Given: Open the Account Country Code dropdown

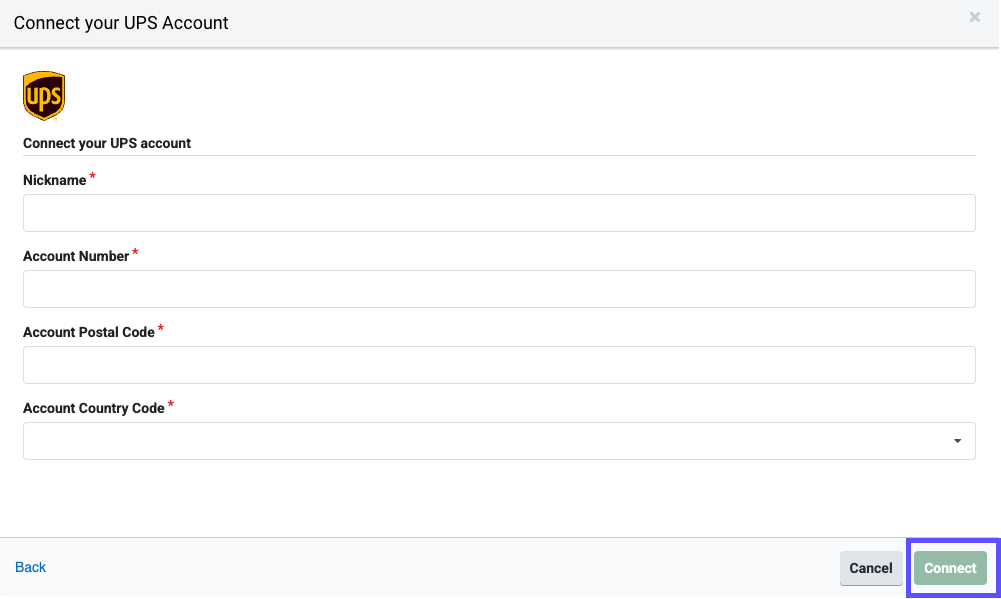Looking at the screenshot, I should tap(499, 441).
